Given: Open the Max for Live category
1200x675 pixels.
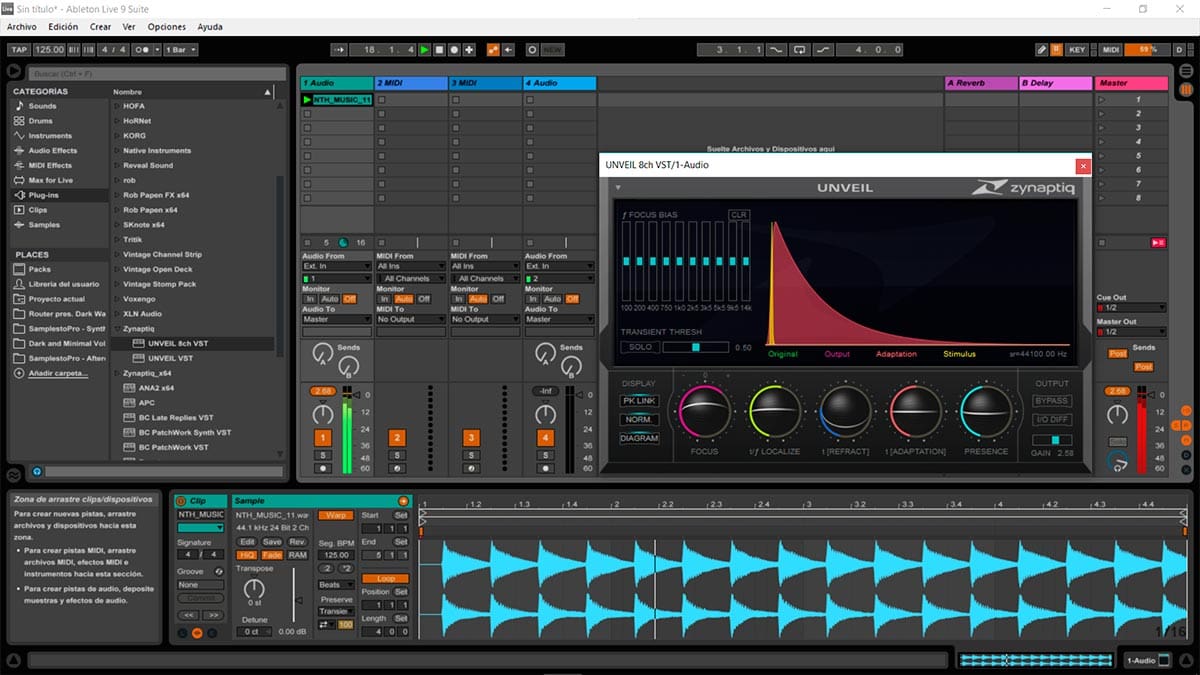Looking at the screenshot, I should [x=50, y=180].
